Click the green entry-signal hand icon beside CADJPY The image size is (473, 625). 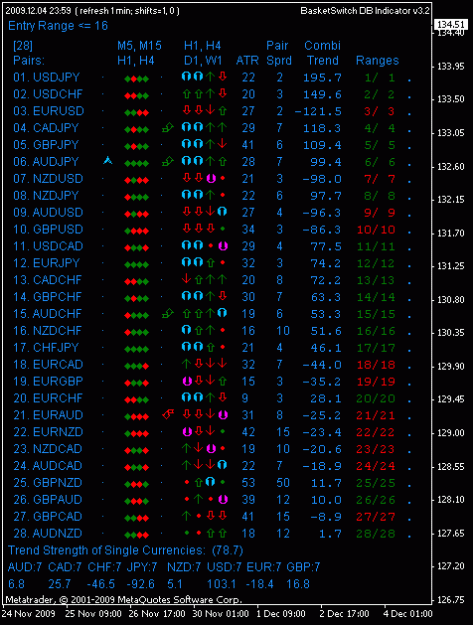tap(168, 128)
